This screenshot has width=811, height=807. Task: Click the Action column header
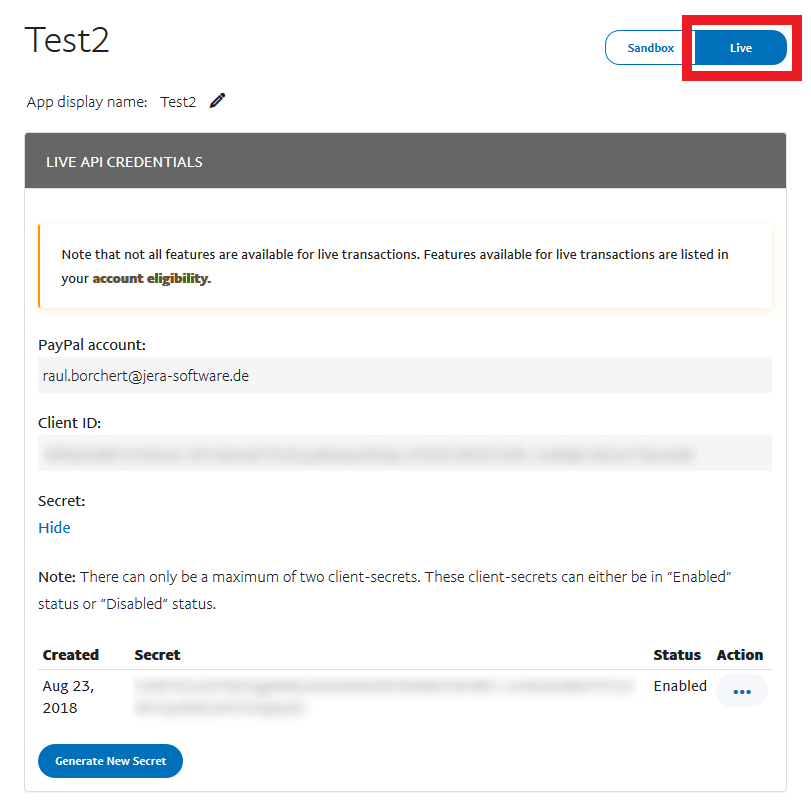(x=739, y=655)
